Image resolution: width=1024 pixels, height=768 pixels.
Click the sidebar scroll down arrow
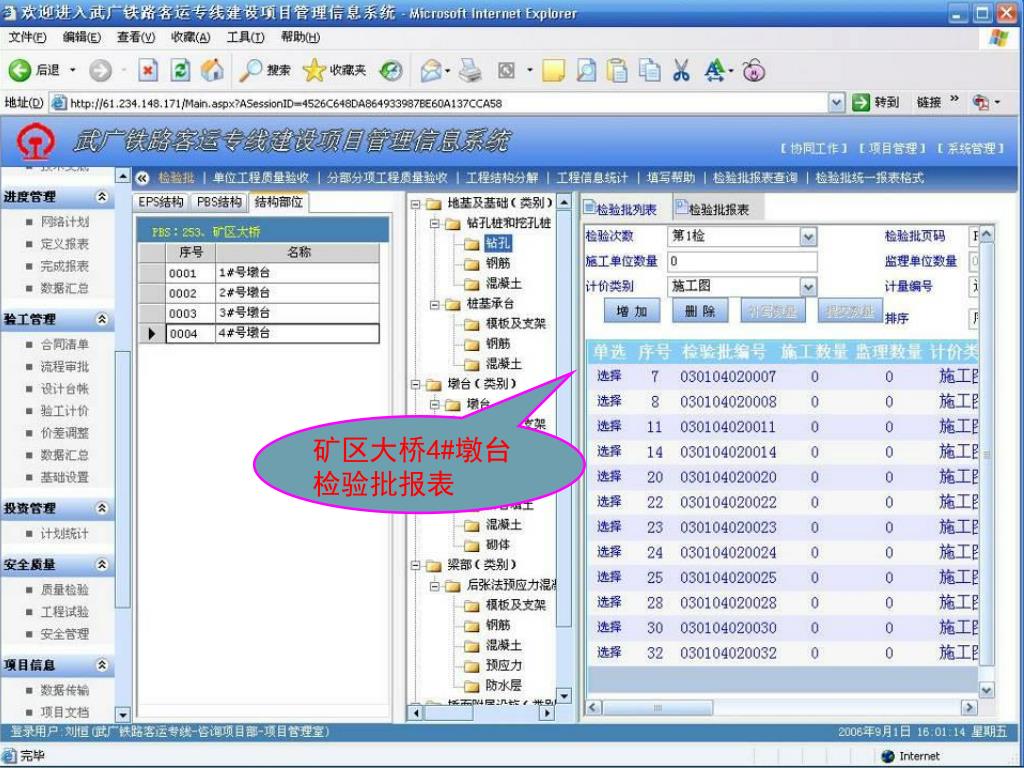(x=122, y=714)
